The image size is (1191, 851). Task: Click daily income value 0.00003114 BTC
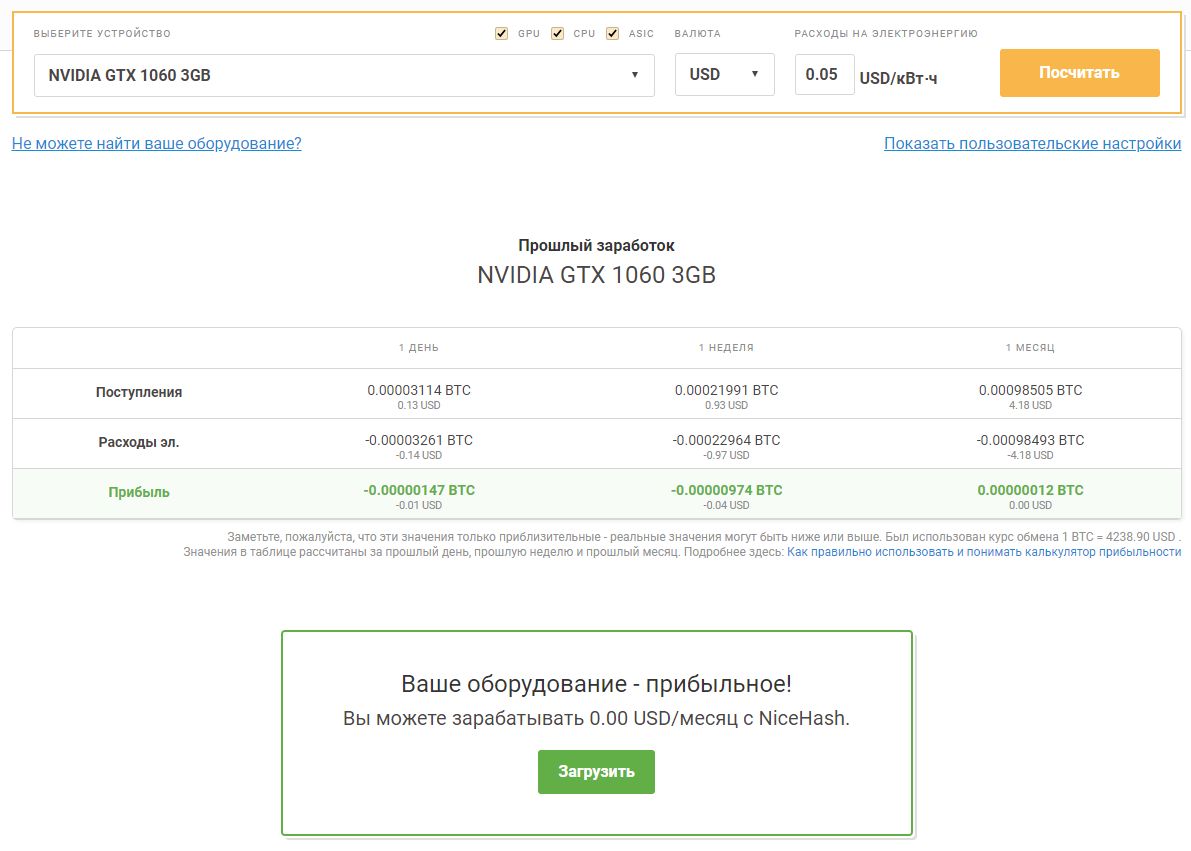click(x=418, y=390)
